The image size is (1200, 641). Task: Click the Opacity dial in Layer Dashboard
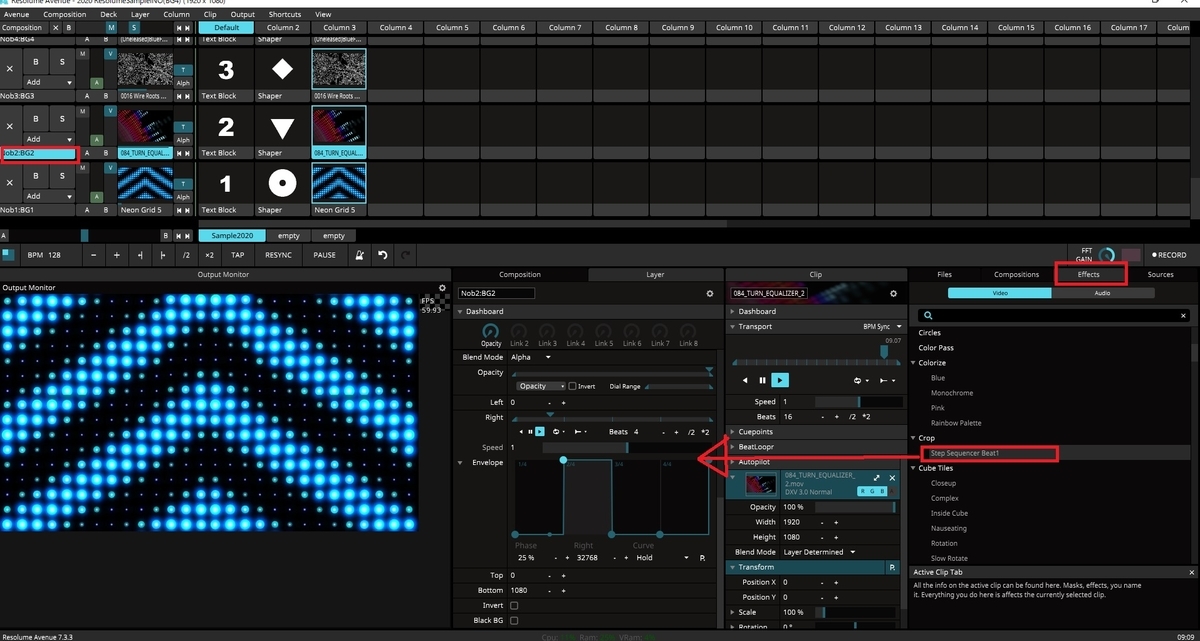tap(491, 331)
